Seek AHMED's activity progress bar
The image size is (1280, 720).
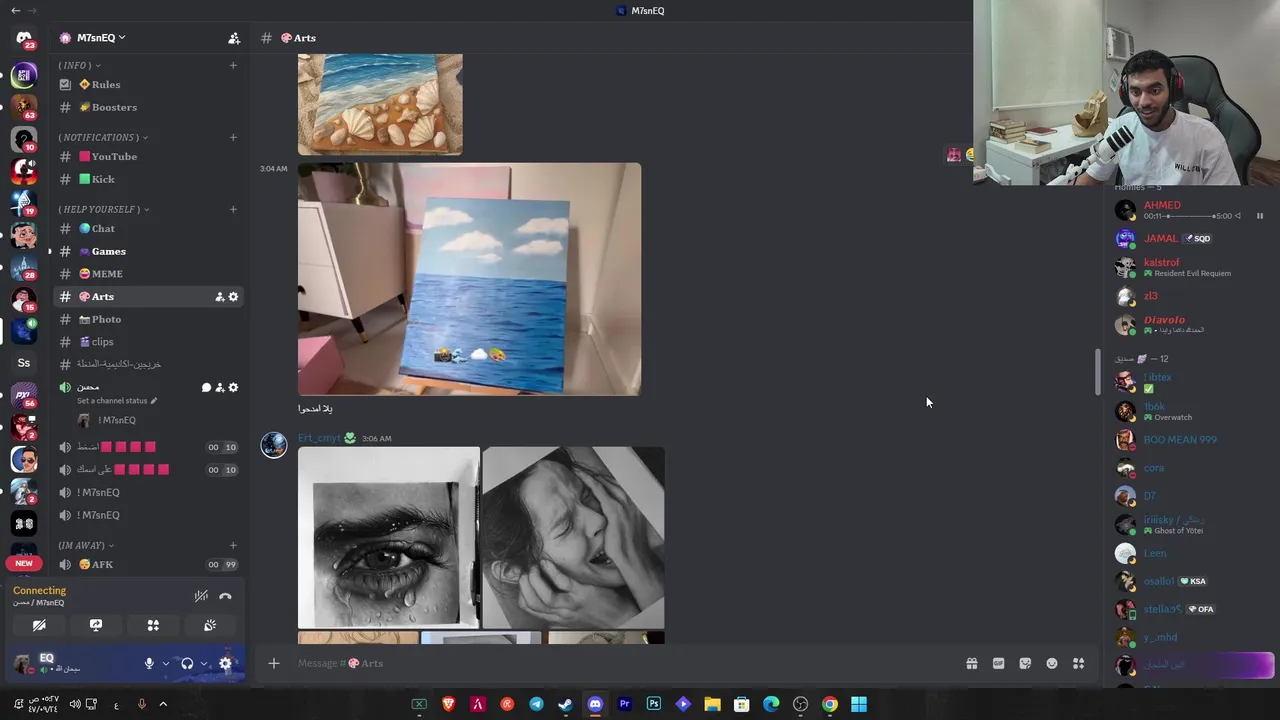(x=1190, y=216)
